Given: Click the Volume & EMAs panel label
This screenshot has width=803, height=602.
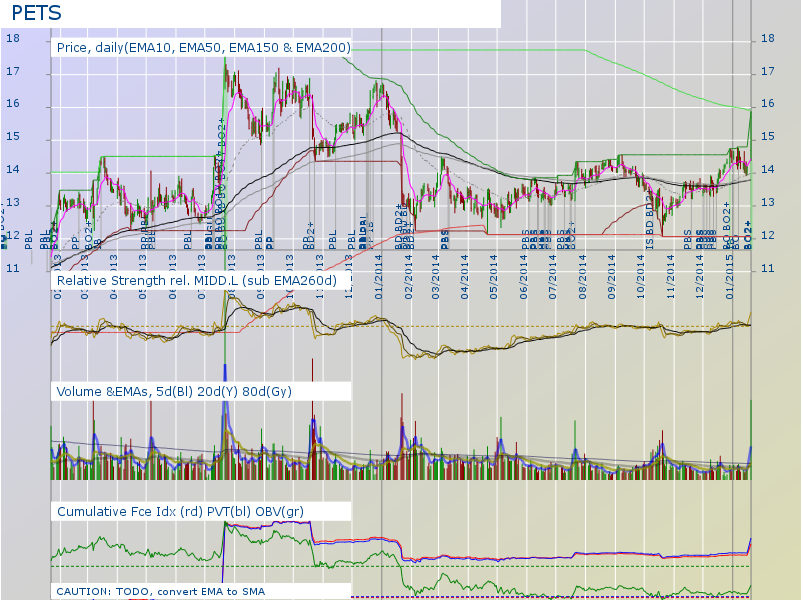Looking at the screenshot, I should pos(174,392).
